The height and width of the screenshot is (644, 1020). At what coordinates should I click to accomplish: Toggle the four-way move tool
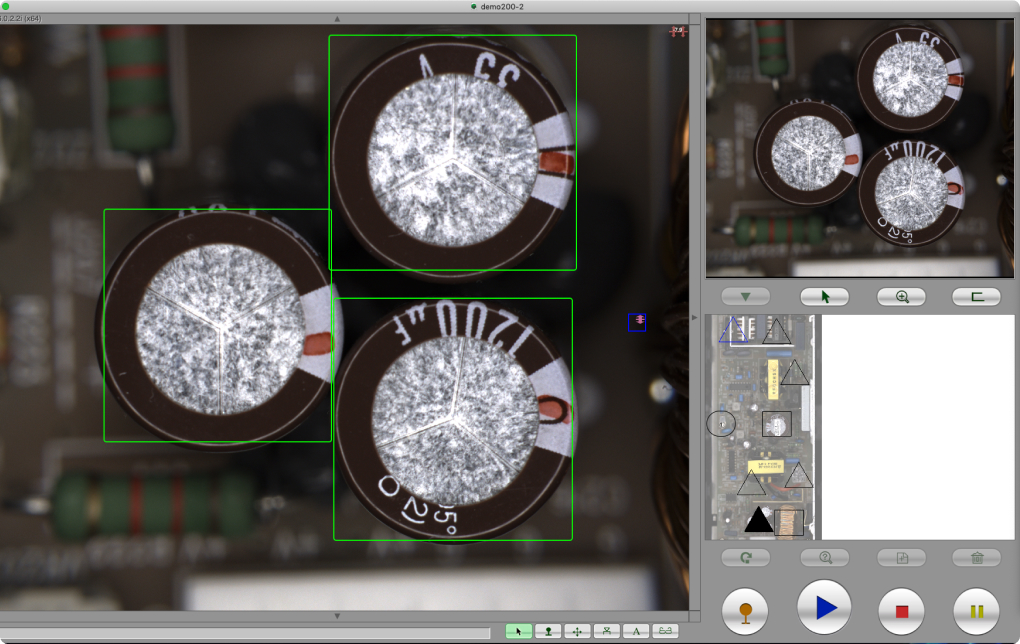[577, 631]
